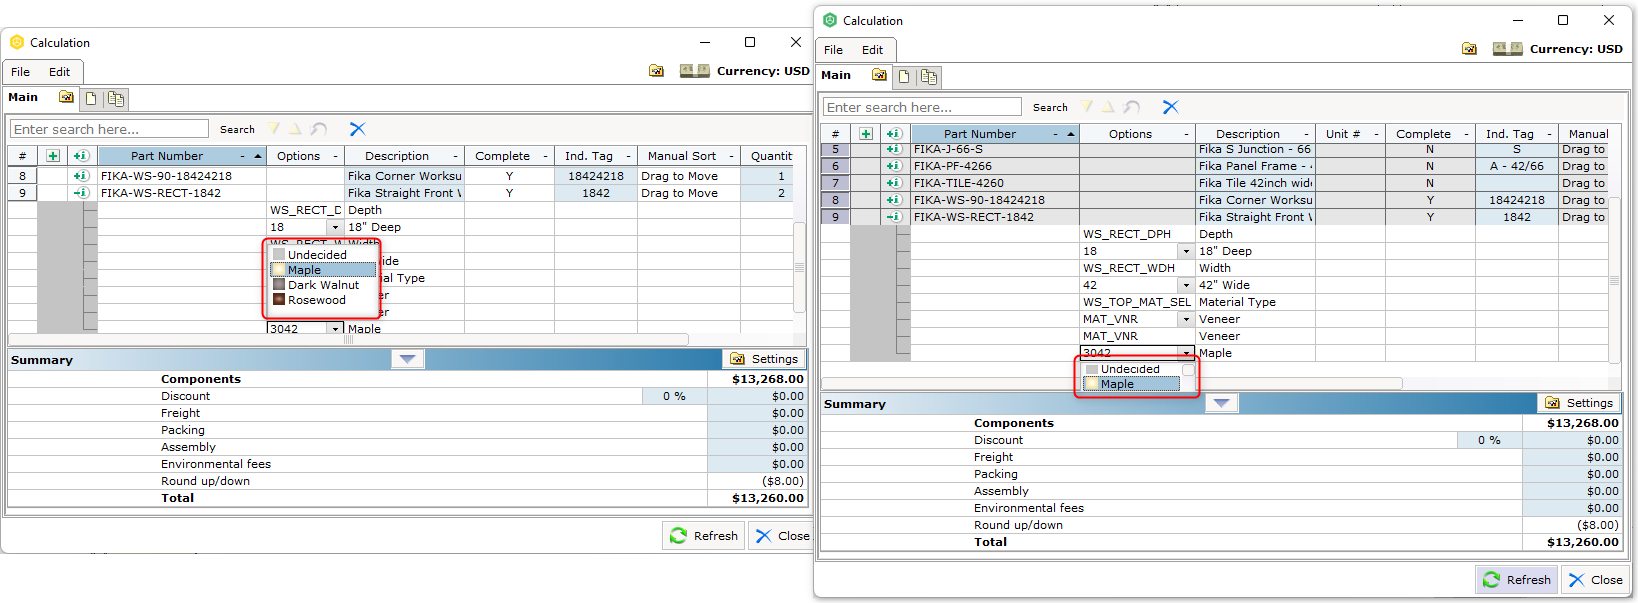Click Refresh button in left window
The height and width of the screenshot is (603, 1638).
click(704, 536)
